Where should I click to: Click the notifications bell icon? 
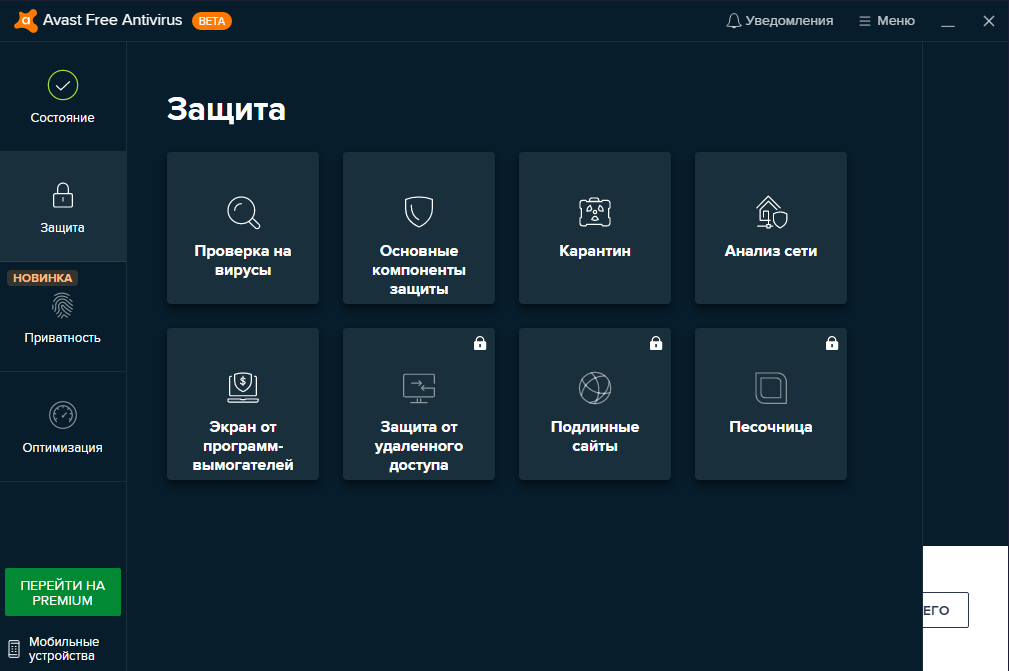point(734,21)
